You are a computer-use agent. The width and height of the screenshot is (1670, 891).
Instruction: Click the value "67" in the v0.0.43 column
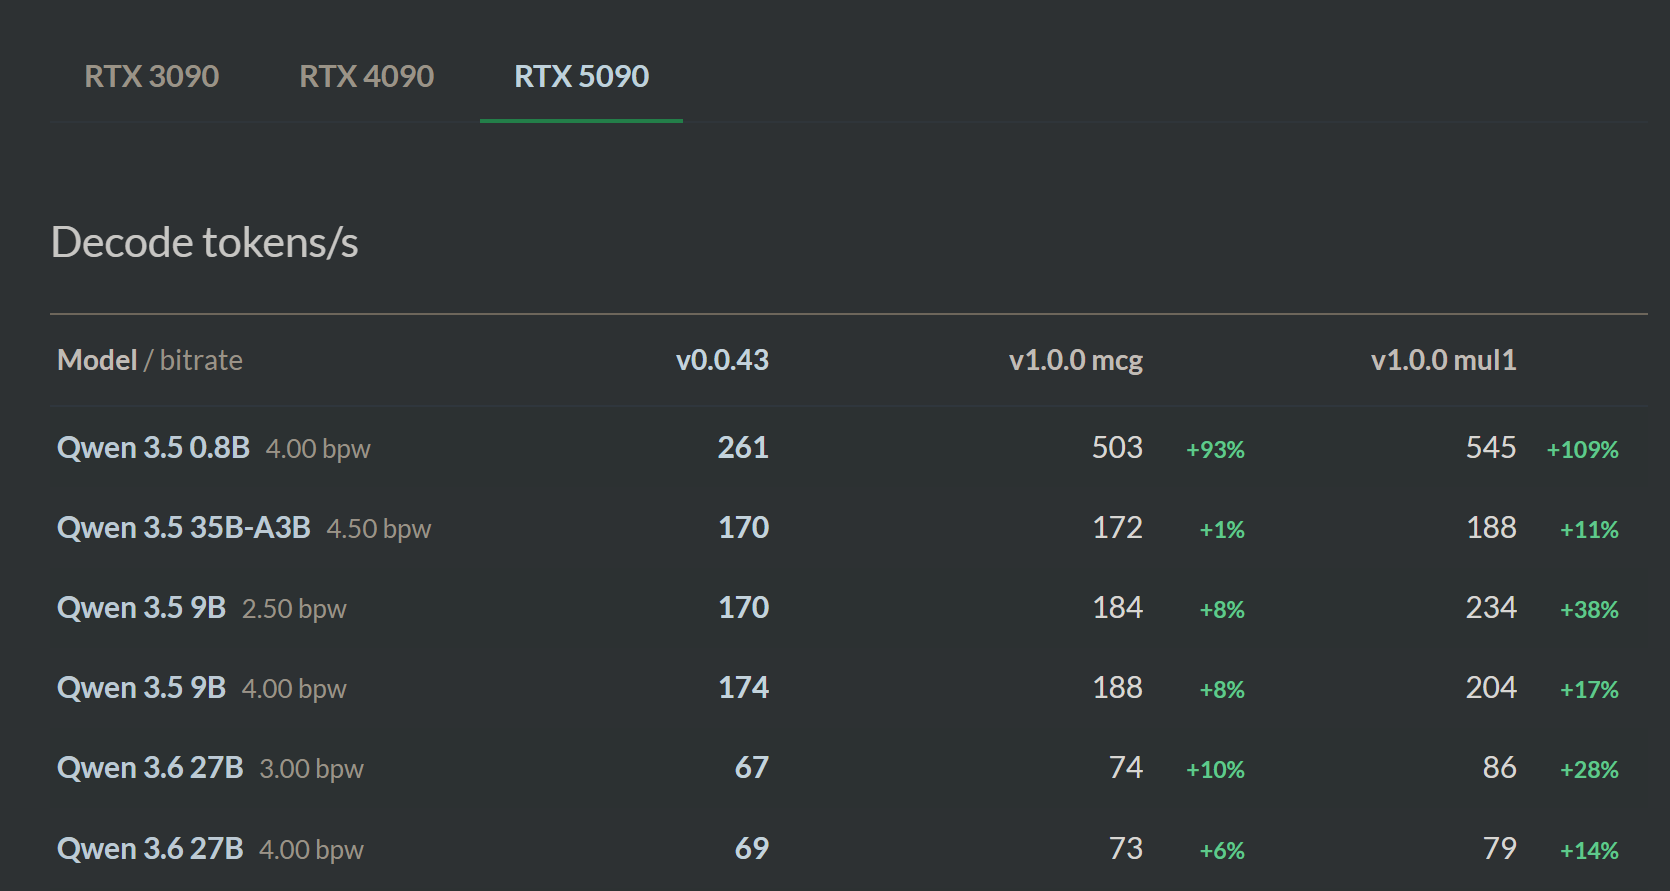[x=752, y=768]
